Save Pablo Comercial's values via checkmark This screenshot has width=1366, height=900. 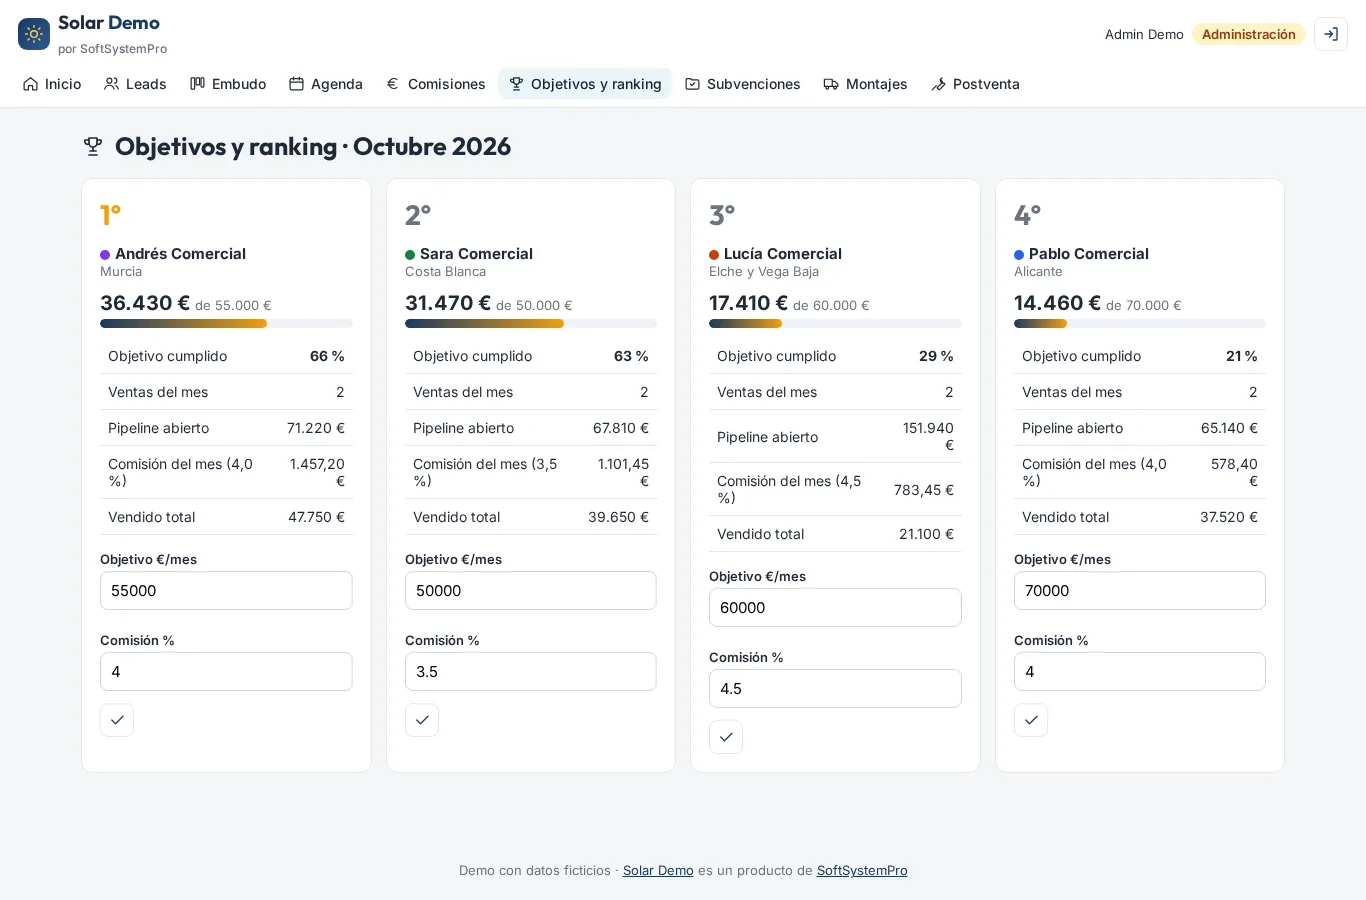1031,720
